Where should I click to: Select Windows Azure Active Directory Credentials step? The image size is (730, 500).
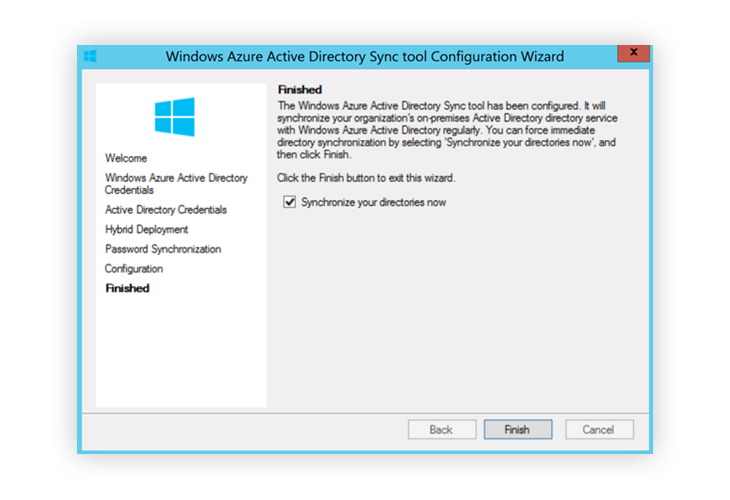point(176,184)
